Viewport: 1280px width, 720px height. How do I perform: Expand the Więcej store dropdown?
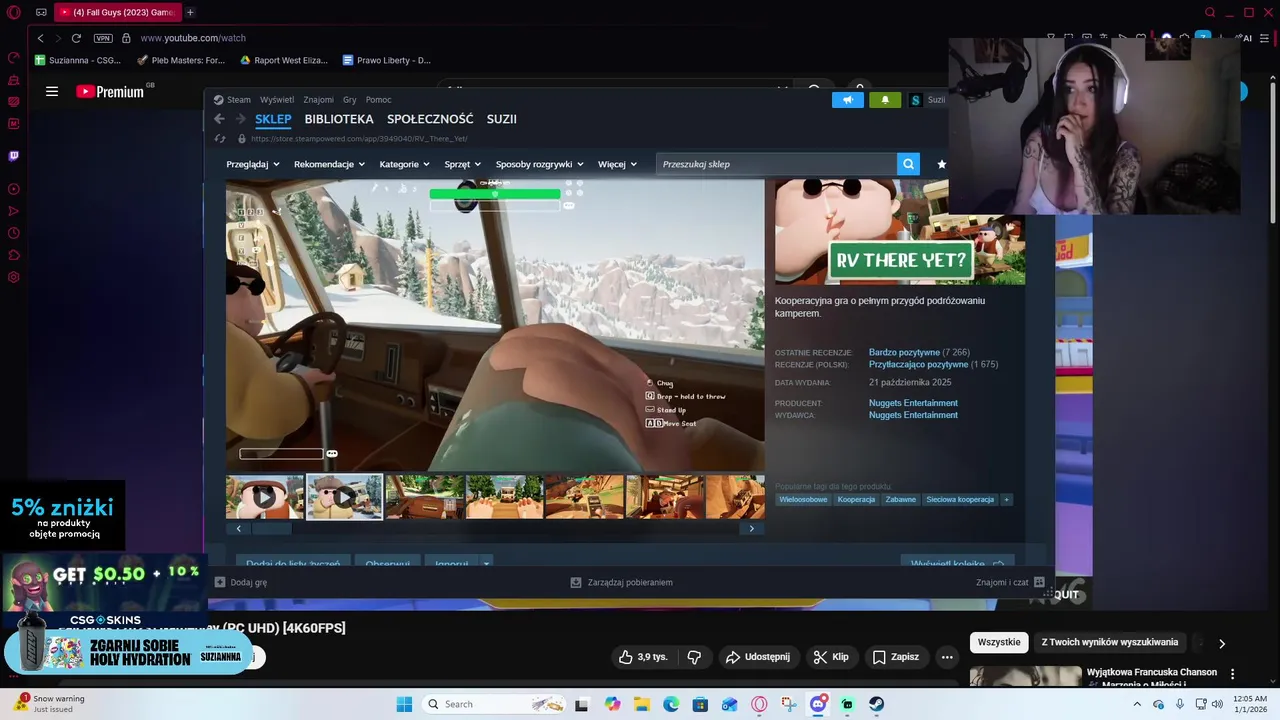617,164
